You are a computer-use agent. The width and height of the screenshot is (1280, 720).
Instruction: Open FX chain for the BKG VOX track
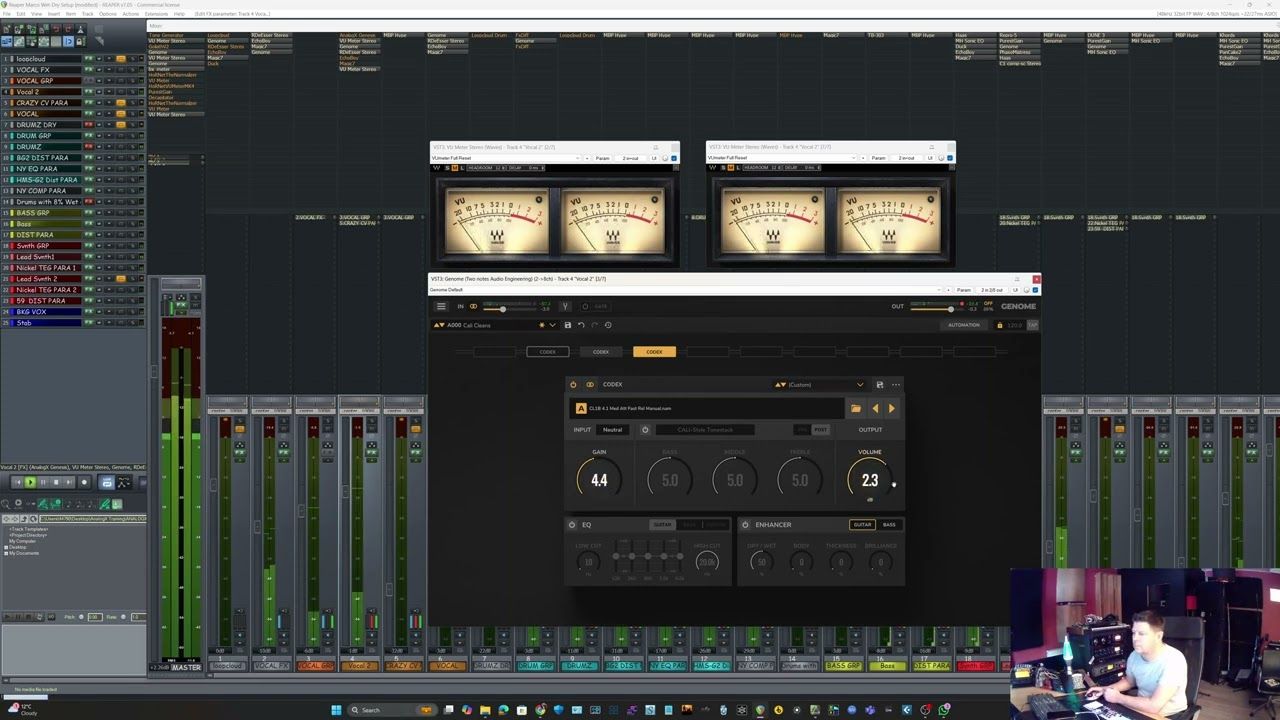coord(89,312)
